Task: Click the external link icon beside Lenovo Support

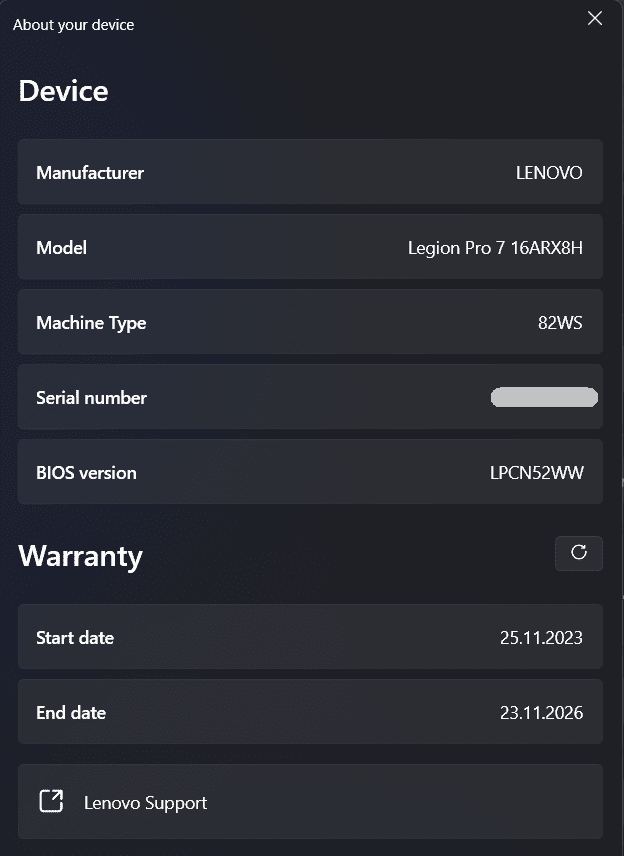Action: pyautogui.click(x=51, y=802)
